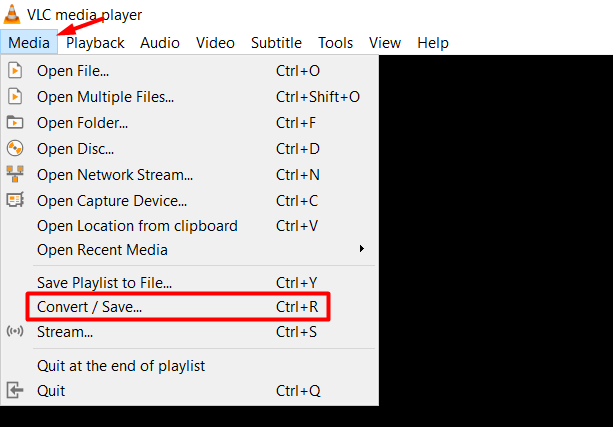Click the Open Capture Device icon
The width and height of the screenshot is (613, 427).
click(x=15, y=200)
